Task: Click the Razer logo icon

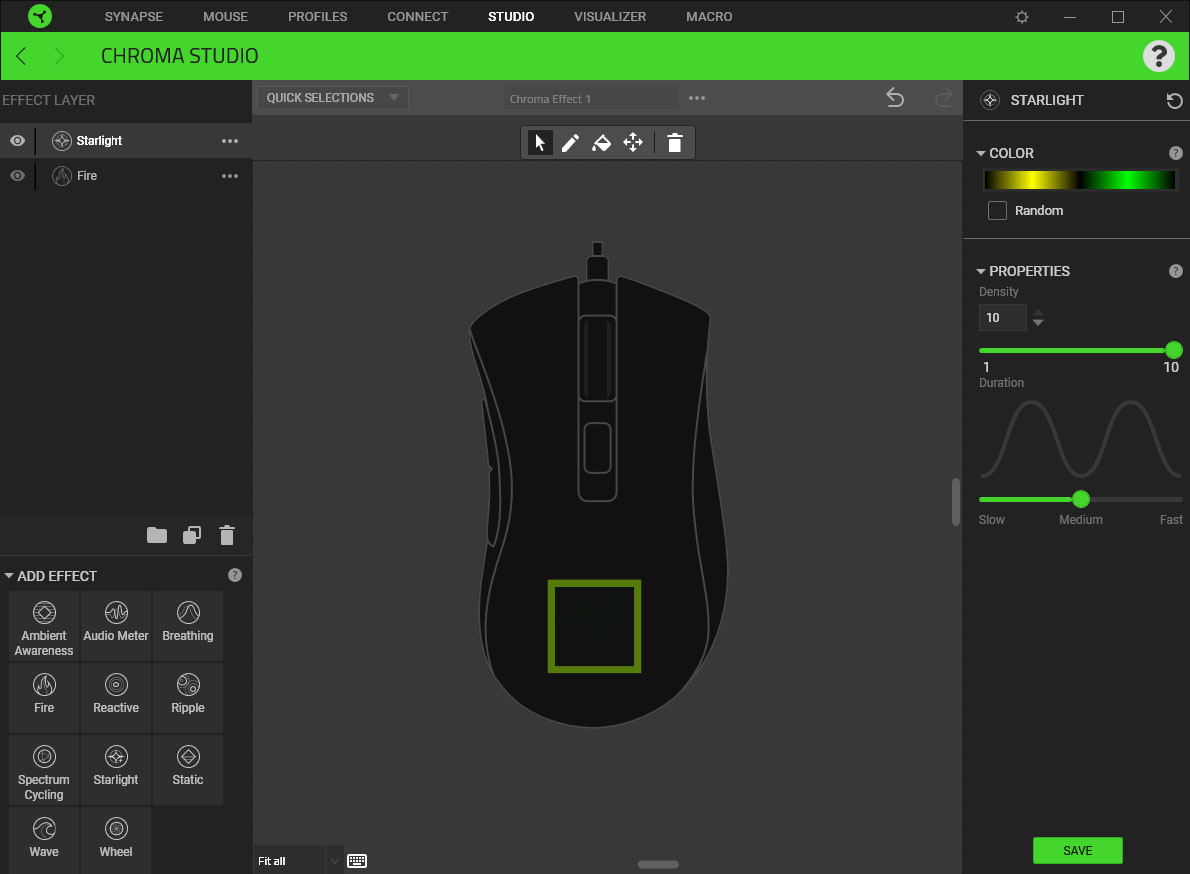Action: pyautogui.click(x=39, y=16)
